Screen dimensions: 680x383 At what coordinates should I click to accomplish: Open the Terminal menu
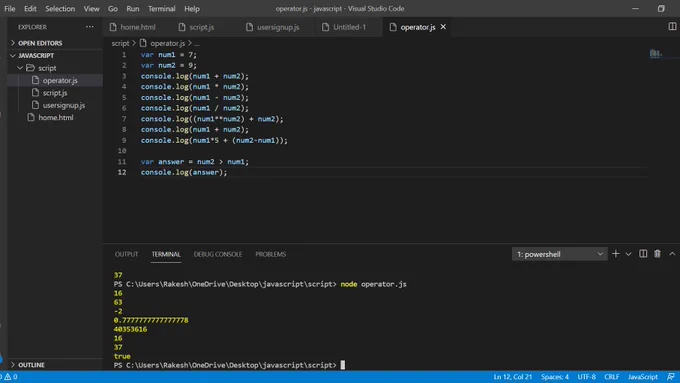point(162,9)
